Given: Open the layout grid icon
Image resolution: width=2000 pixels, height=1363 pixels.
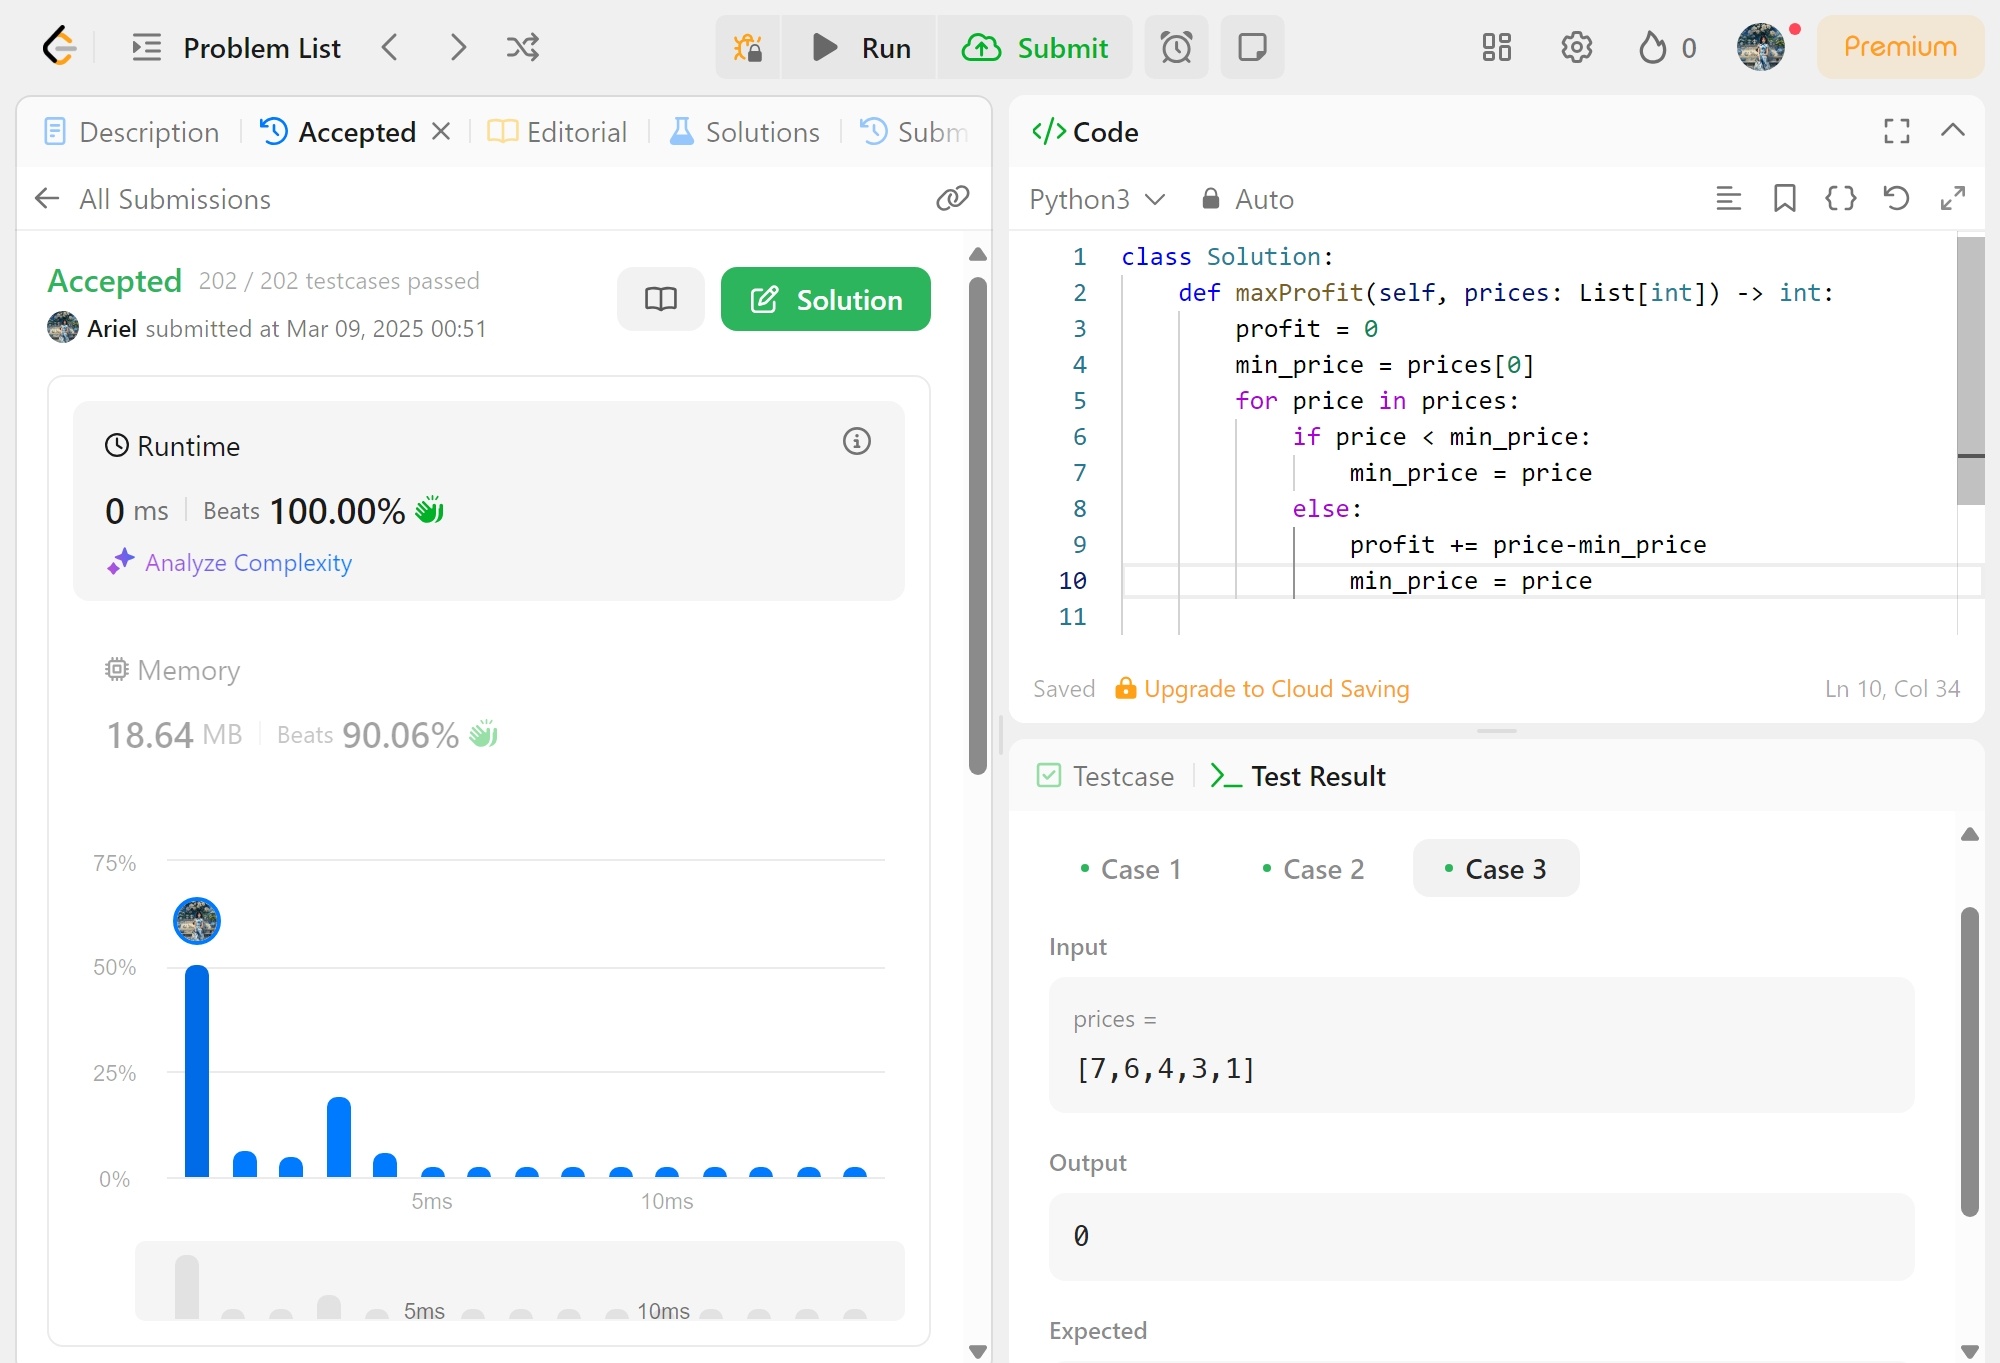Looking at the screenshot, I should tap(1496, 47).
